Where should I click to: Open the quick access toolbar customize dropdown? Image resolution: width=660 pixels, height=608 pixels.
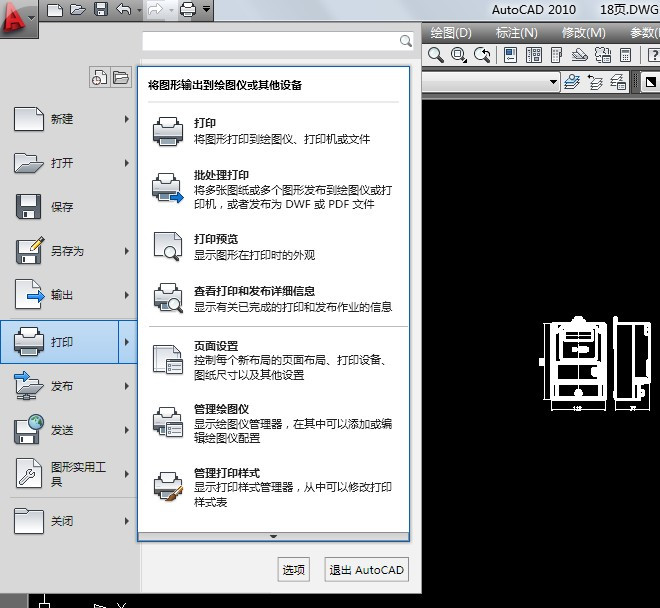tap(206, 8)
